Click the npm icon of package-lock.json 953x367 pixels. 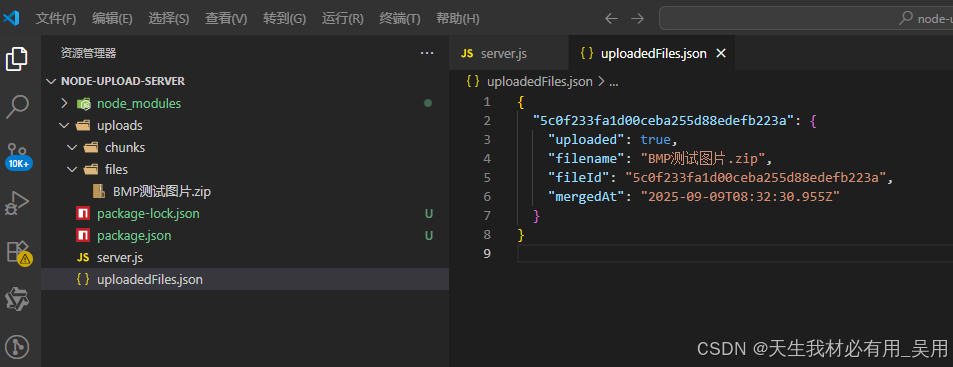pos(83,214)
